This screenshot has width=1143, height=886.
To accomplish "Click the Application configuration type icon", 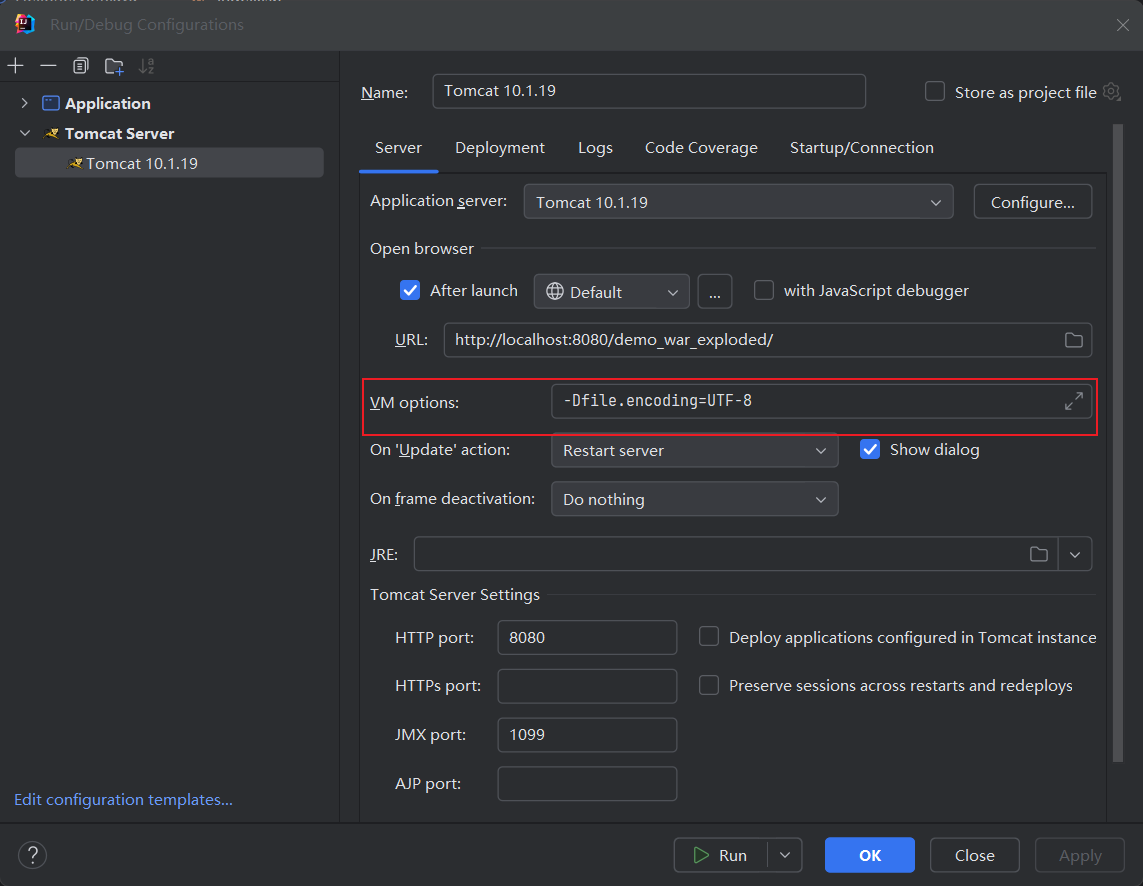I will click(50, 103).
